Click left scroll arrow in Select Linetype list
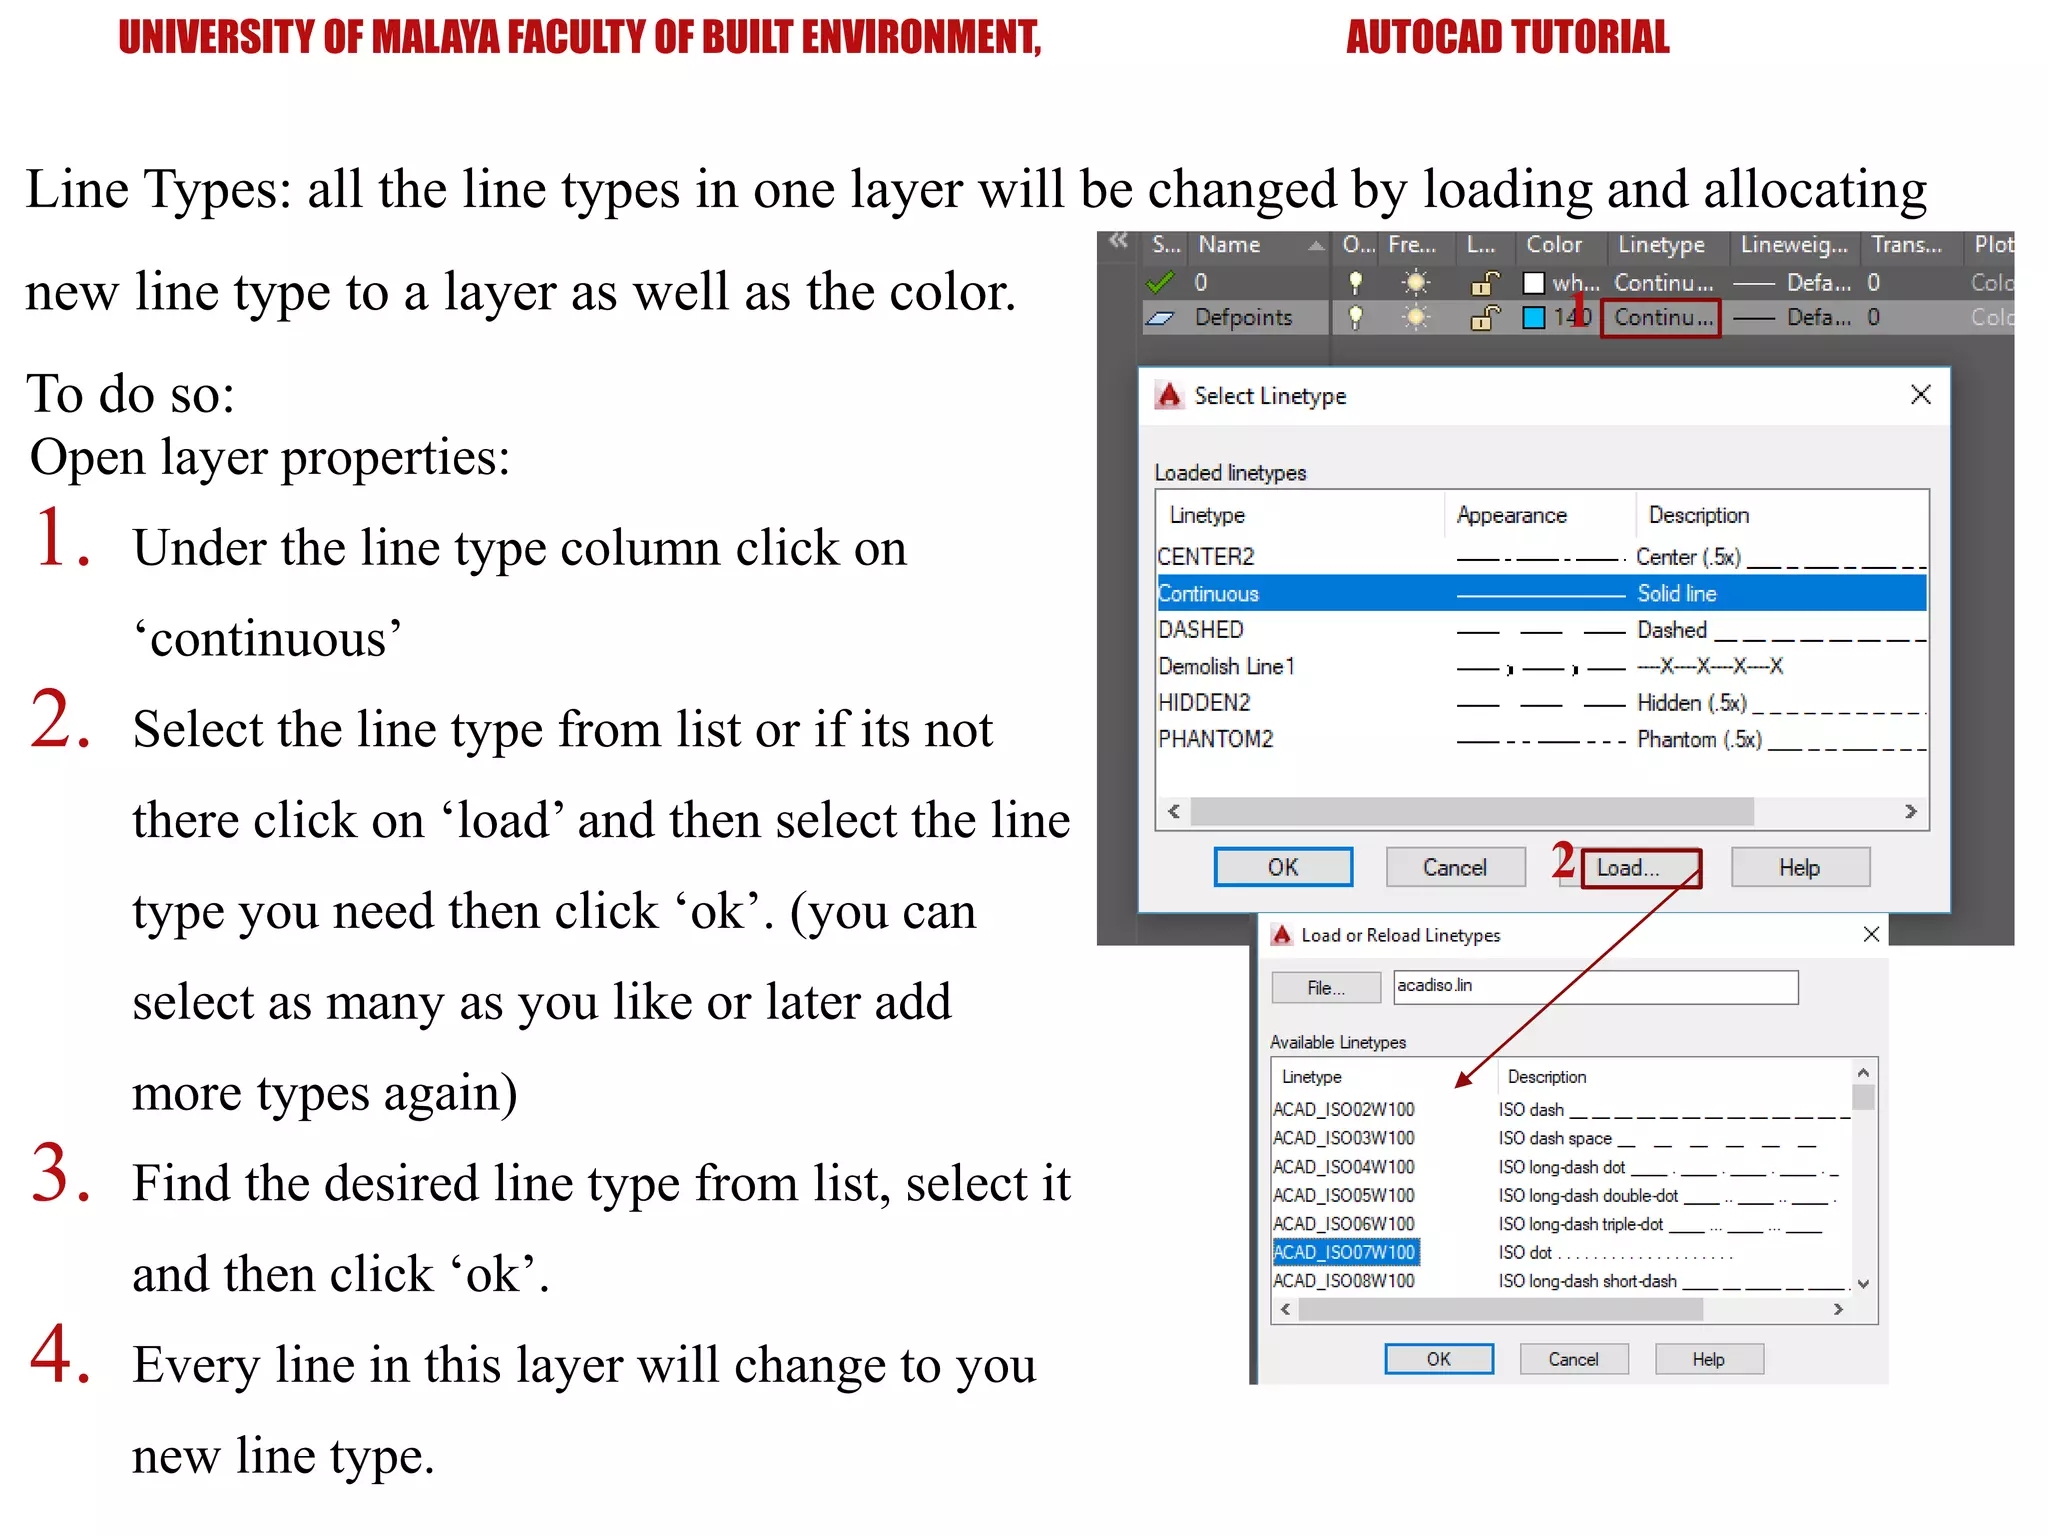This screenshot has height=1536, width=2048. click(1174, 811)
